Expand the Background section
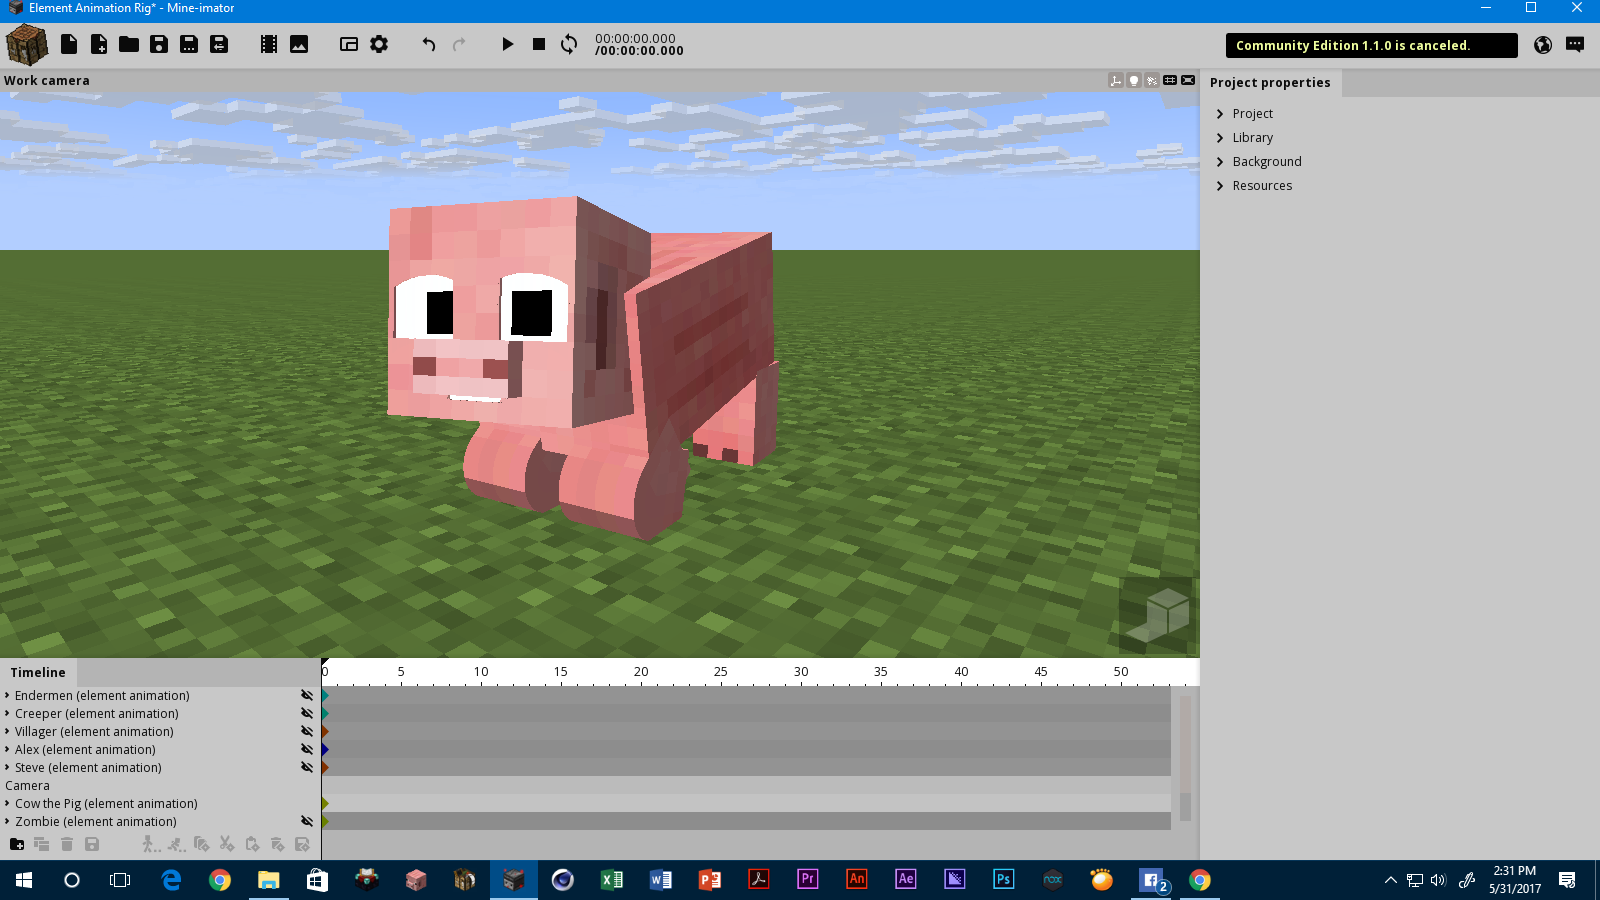 [1220, 162]
